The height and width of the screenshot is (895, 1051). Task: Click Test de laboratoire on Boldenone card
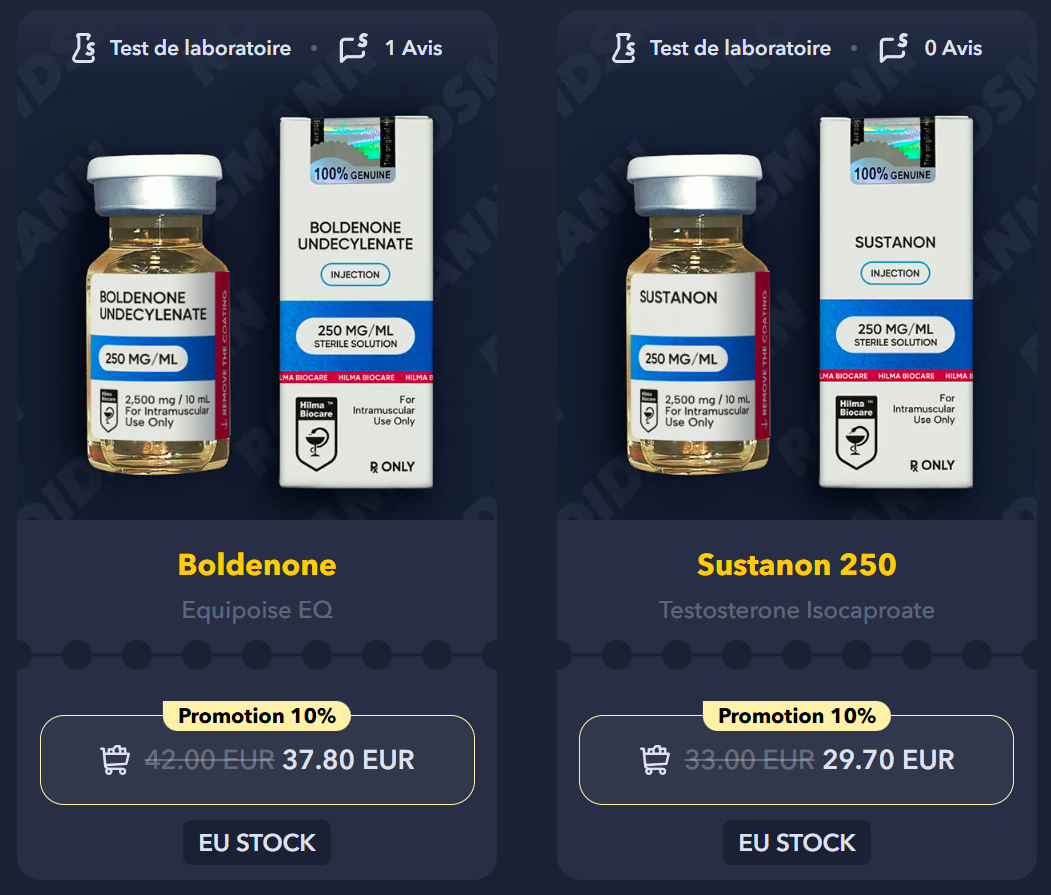(200, 48)
